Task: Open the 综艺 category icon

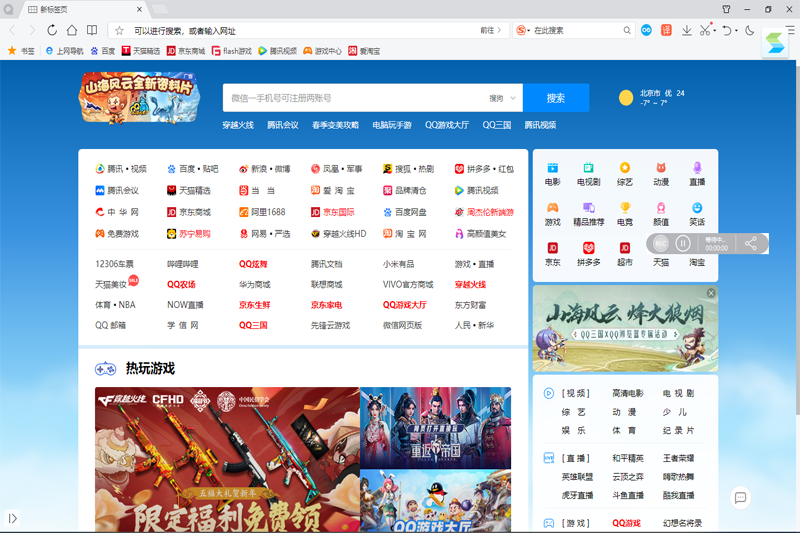Action: point(625,174)
